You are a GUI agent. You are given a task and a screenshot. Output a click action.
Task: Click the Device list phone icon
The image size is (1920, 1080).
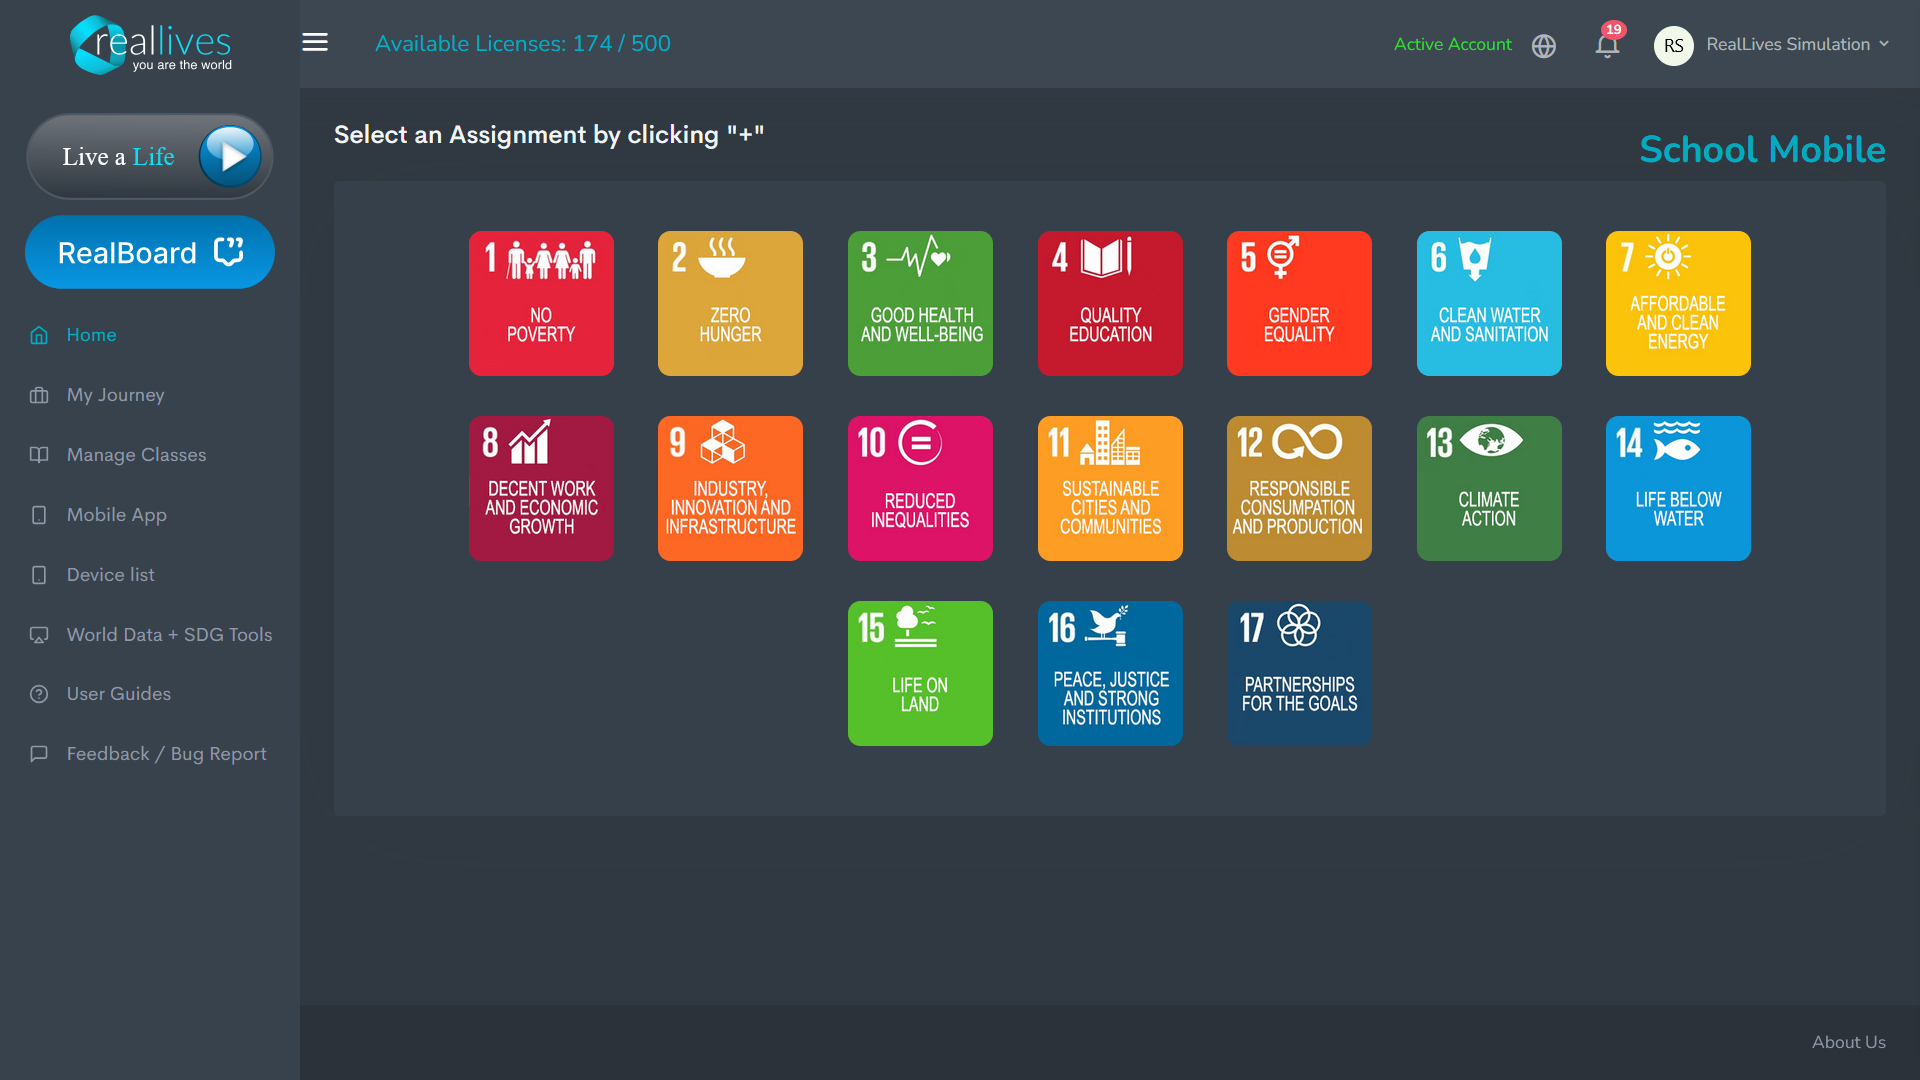coord(39,575)
